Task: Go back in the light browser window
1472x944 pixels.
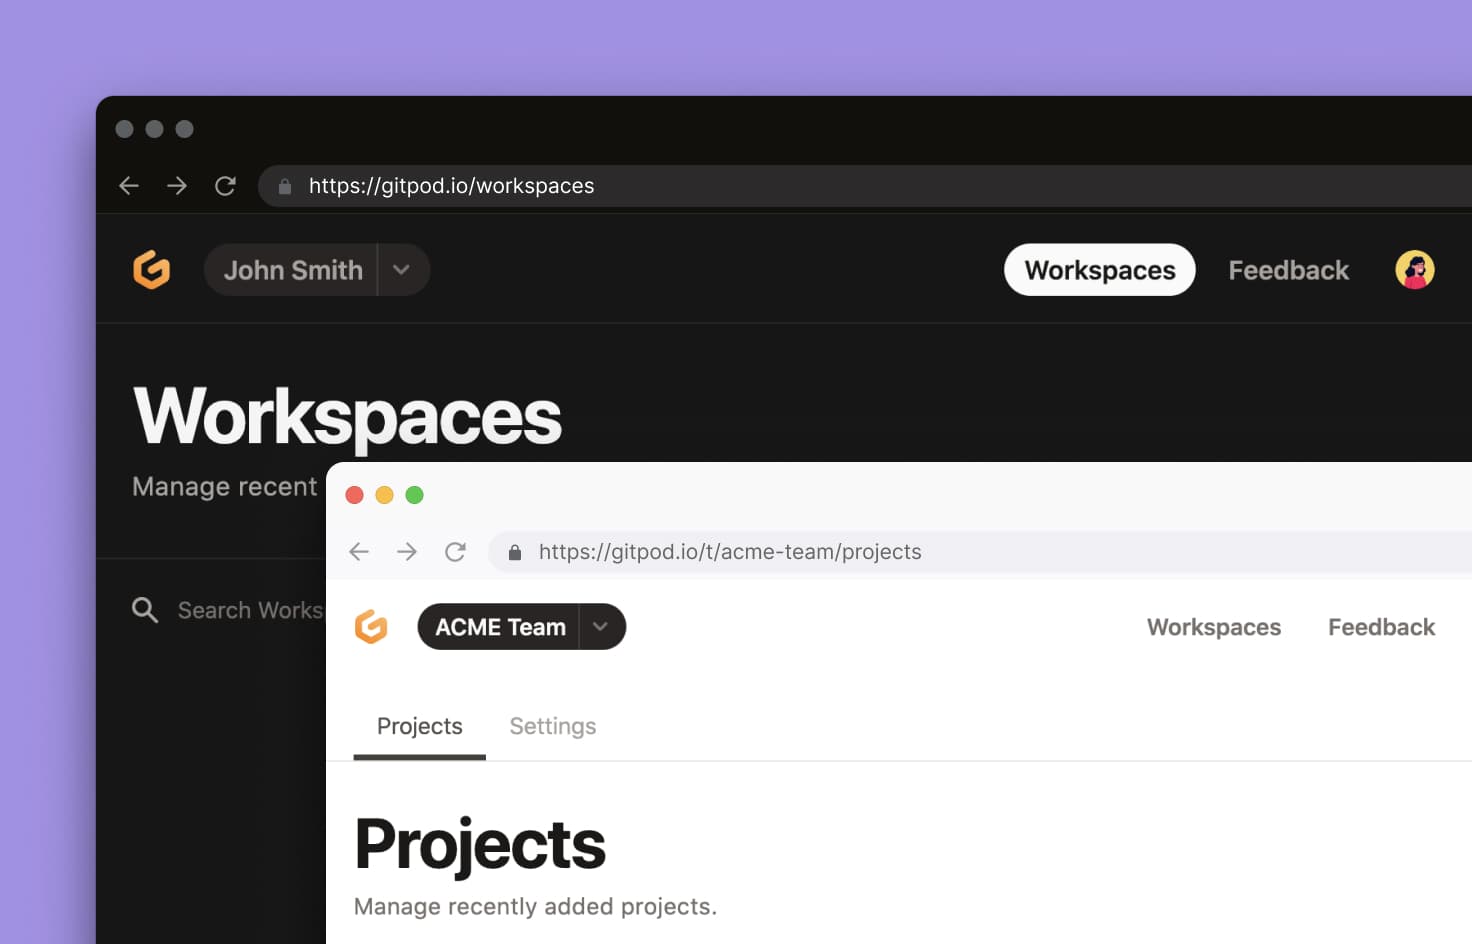Action: (359, 552)
